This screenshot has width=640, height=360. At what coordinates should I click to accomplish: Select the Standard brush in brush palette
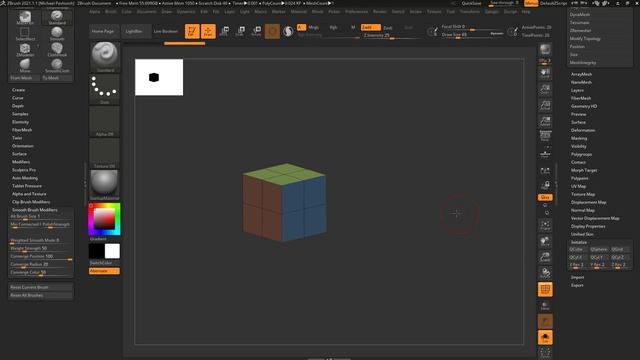pyautogui.click(x=57, y=18)
